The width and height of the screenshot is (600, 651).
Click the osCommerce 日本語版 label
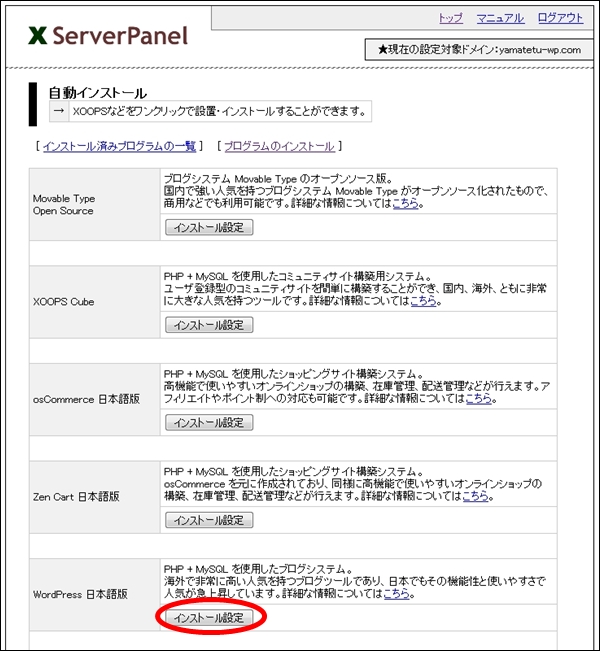[x=86, y=399]
